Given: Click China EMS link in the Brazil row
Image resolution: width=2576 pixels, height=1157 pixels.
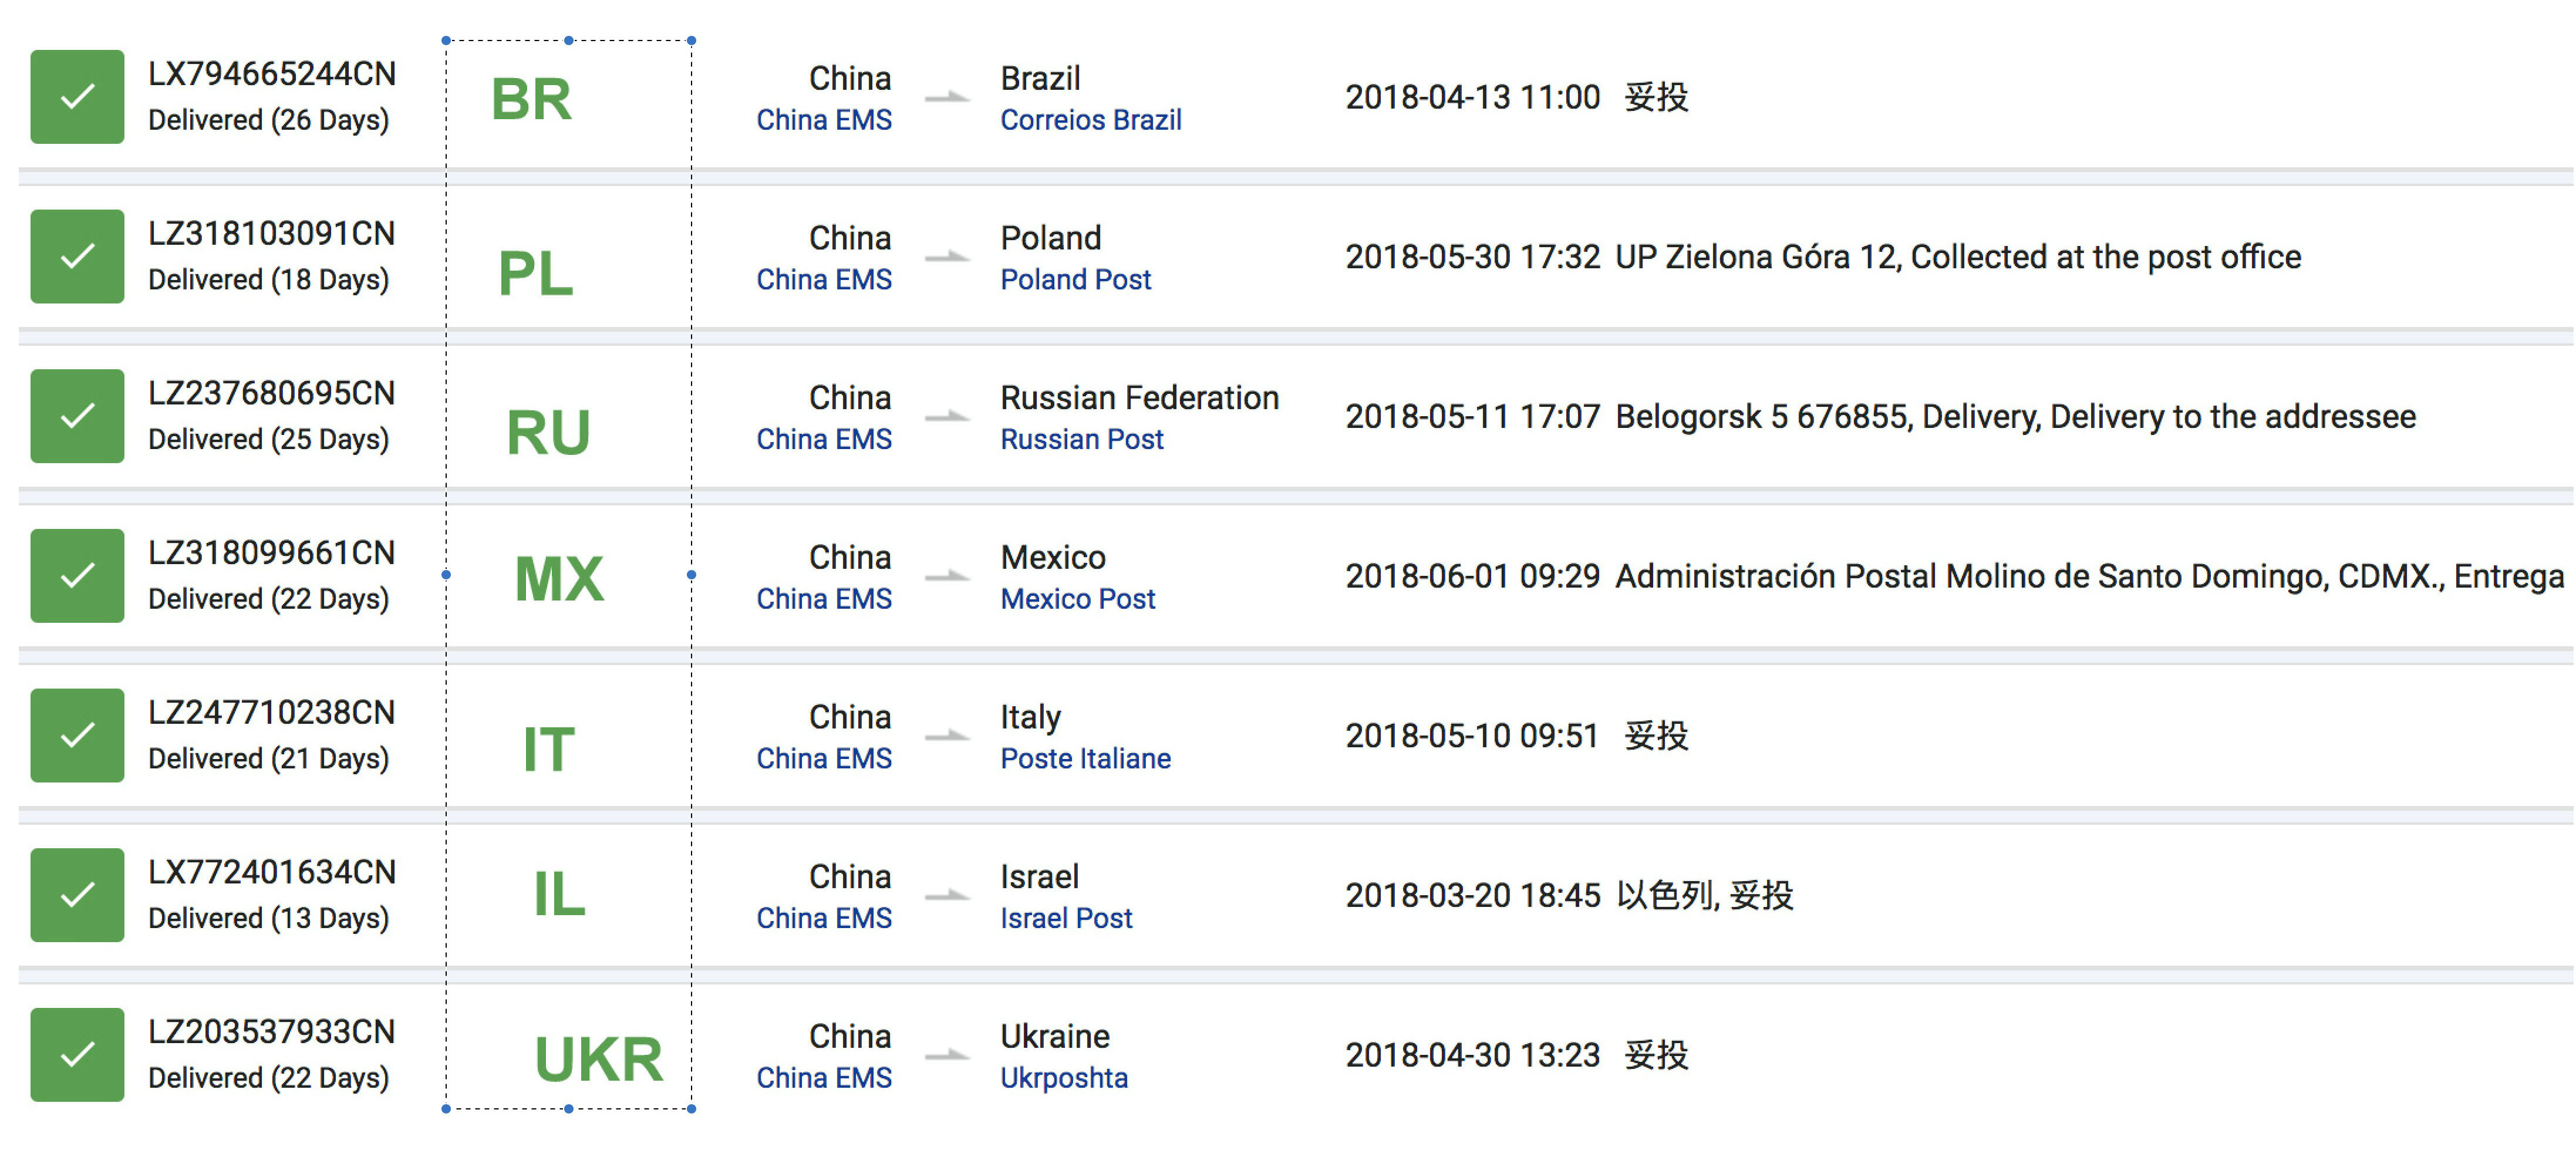Looking at the screenshot, I should 823,120.
